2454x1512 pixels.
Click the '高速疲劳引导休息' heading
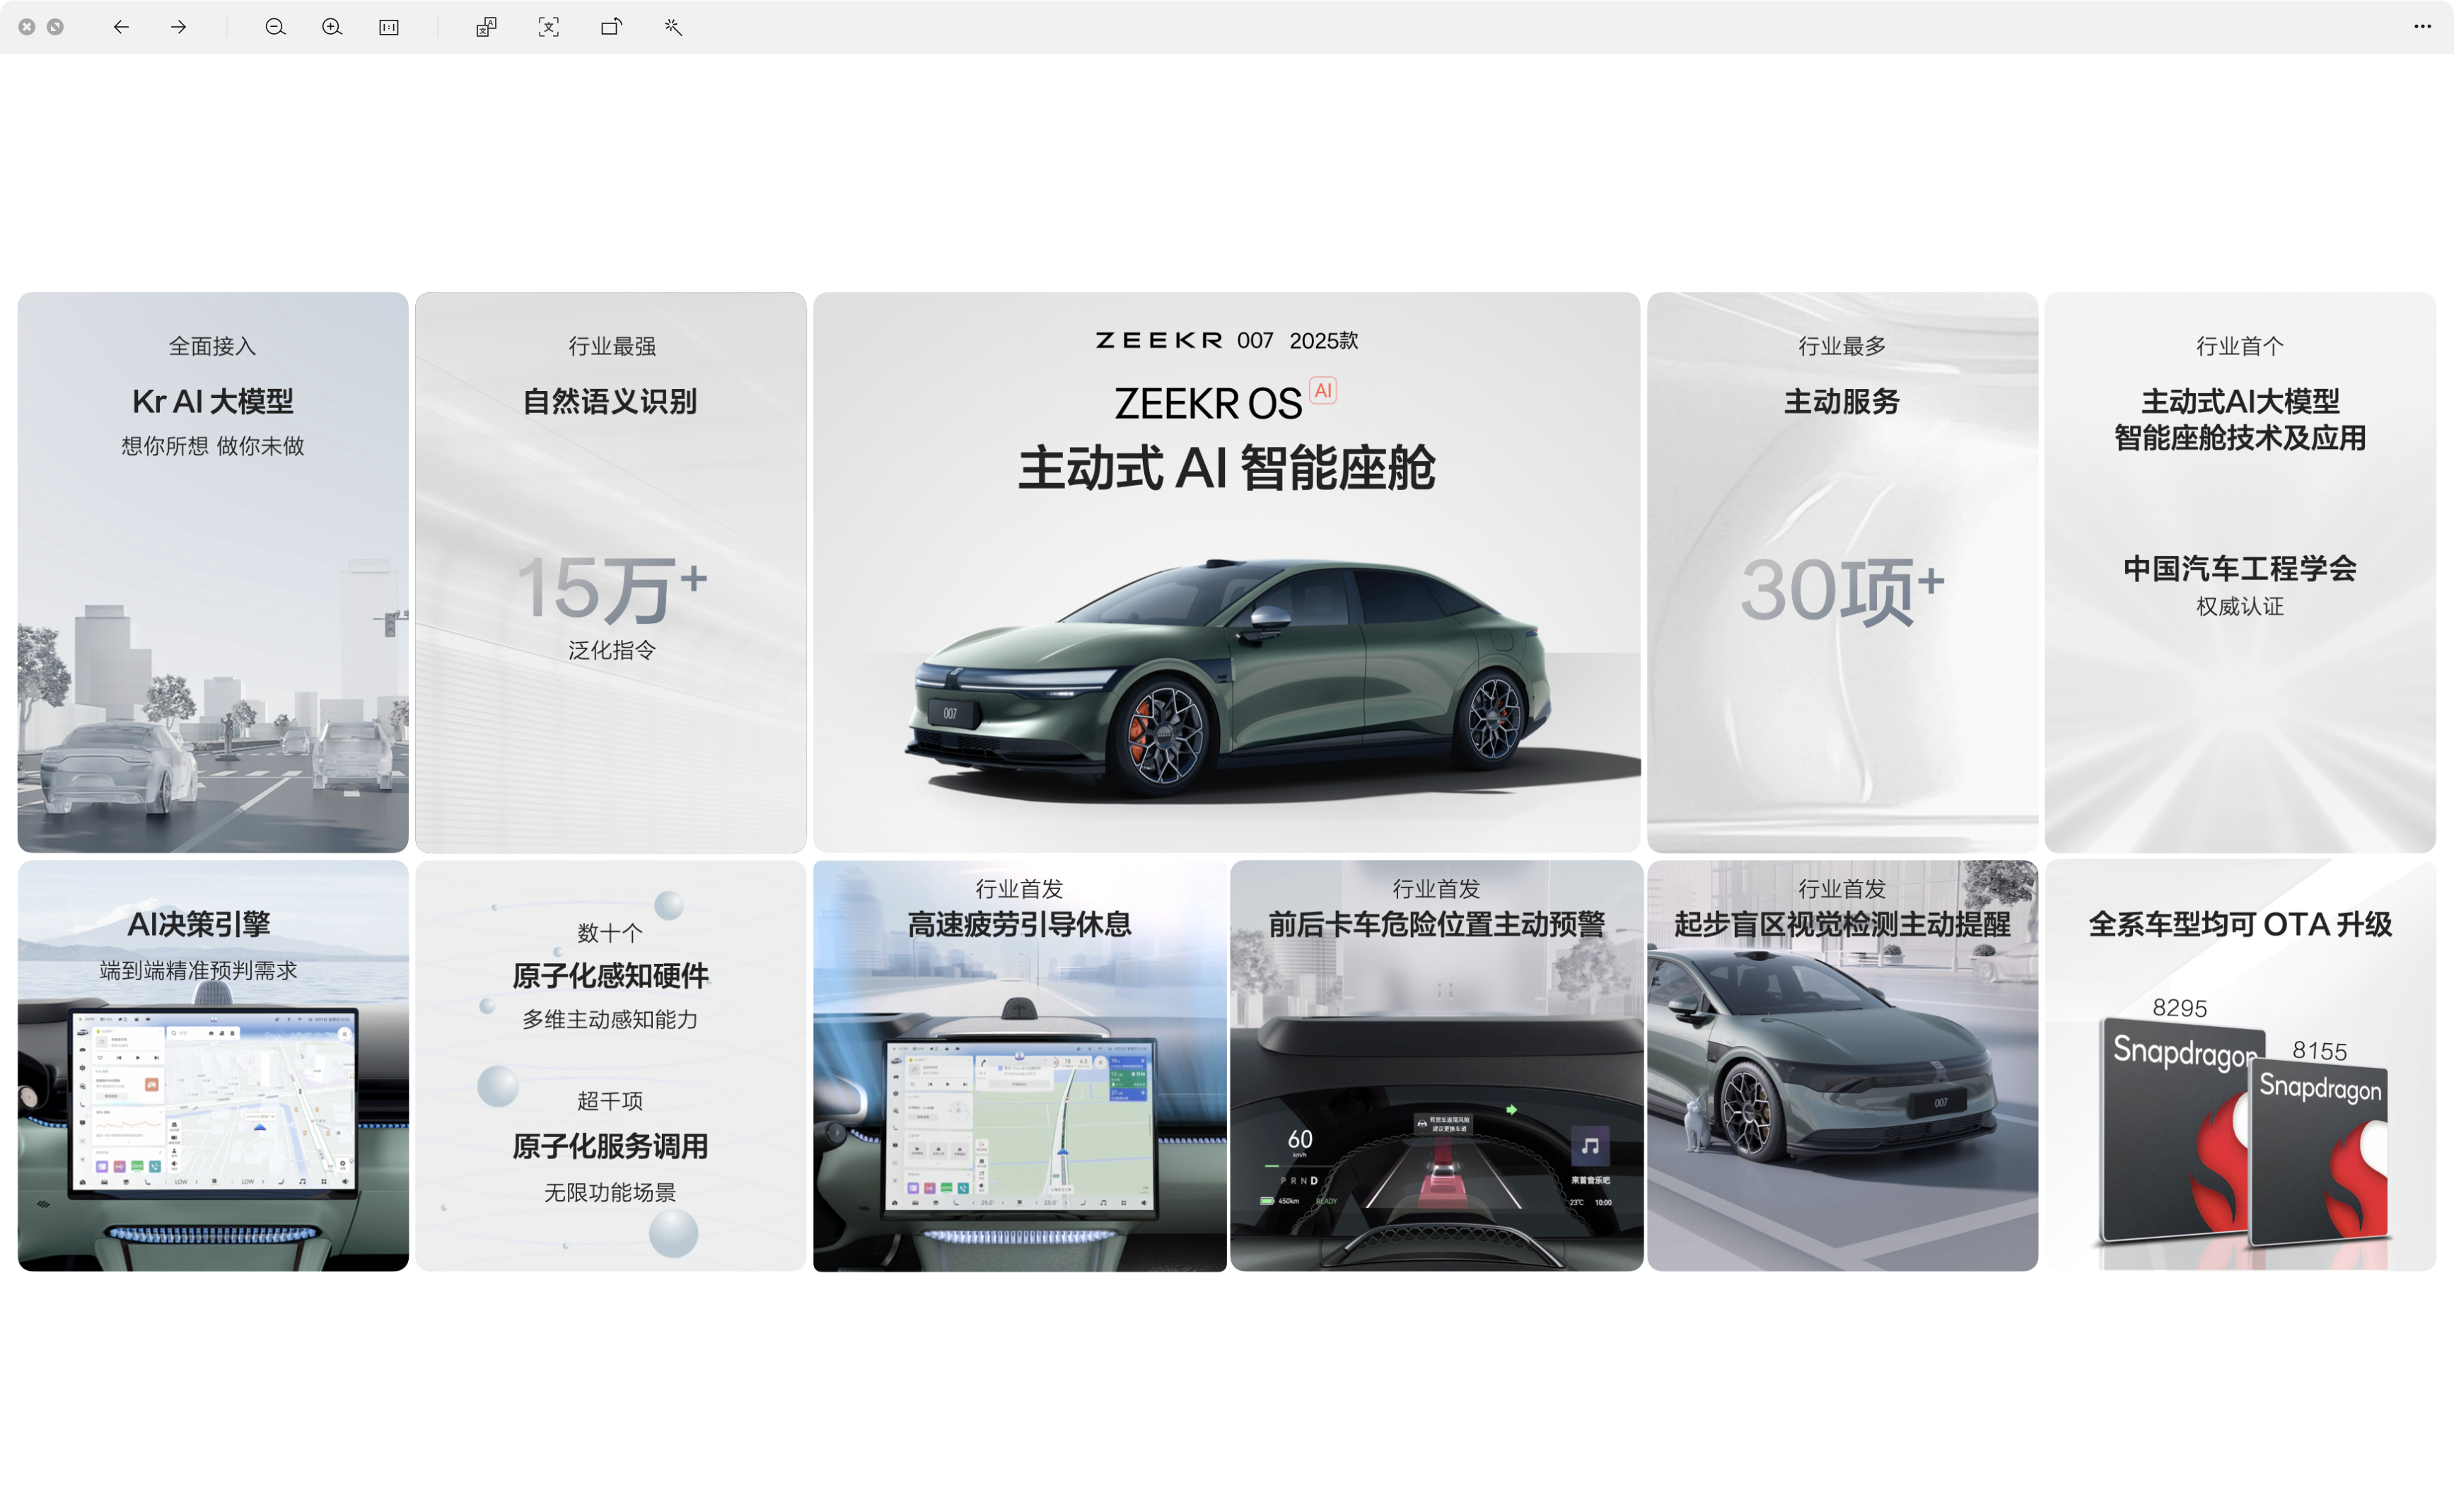point(1019,924)
